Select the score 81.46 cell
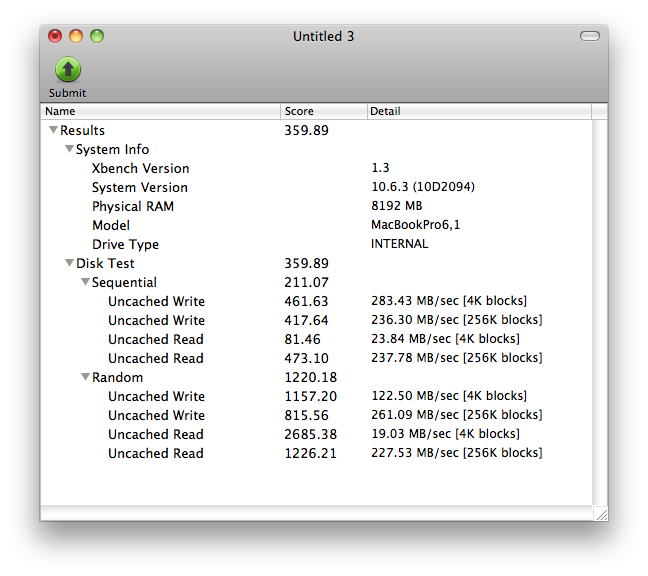This screenshot has width=648, height=576. pos(302,339)
